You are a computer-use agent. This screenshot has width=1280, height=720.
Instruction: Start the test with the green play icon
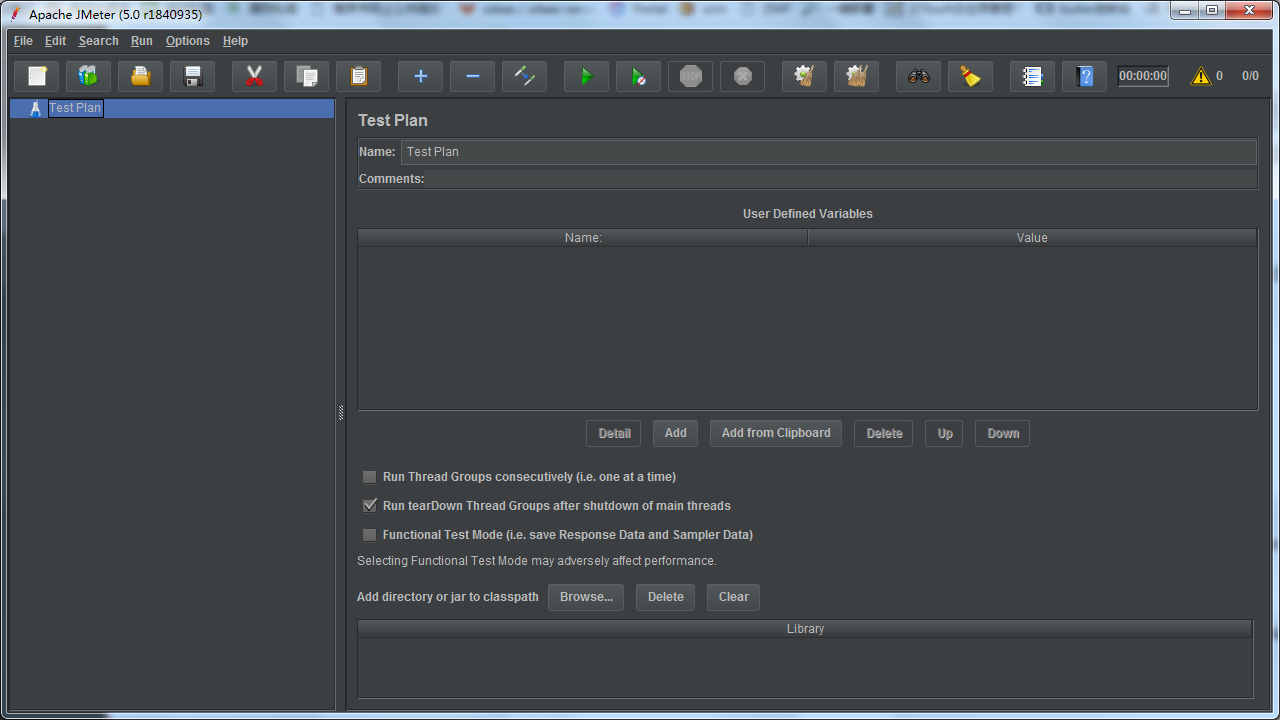click(x=587, y=76)
